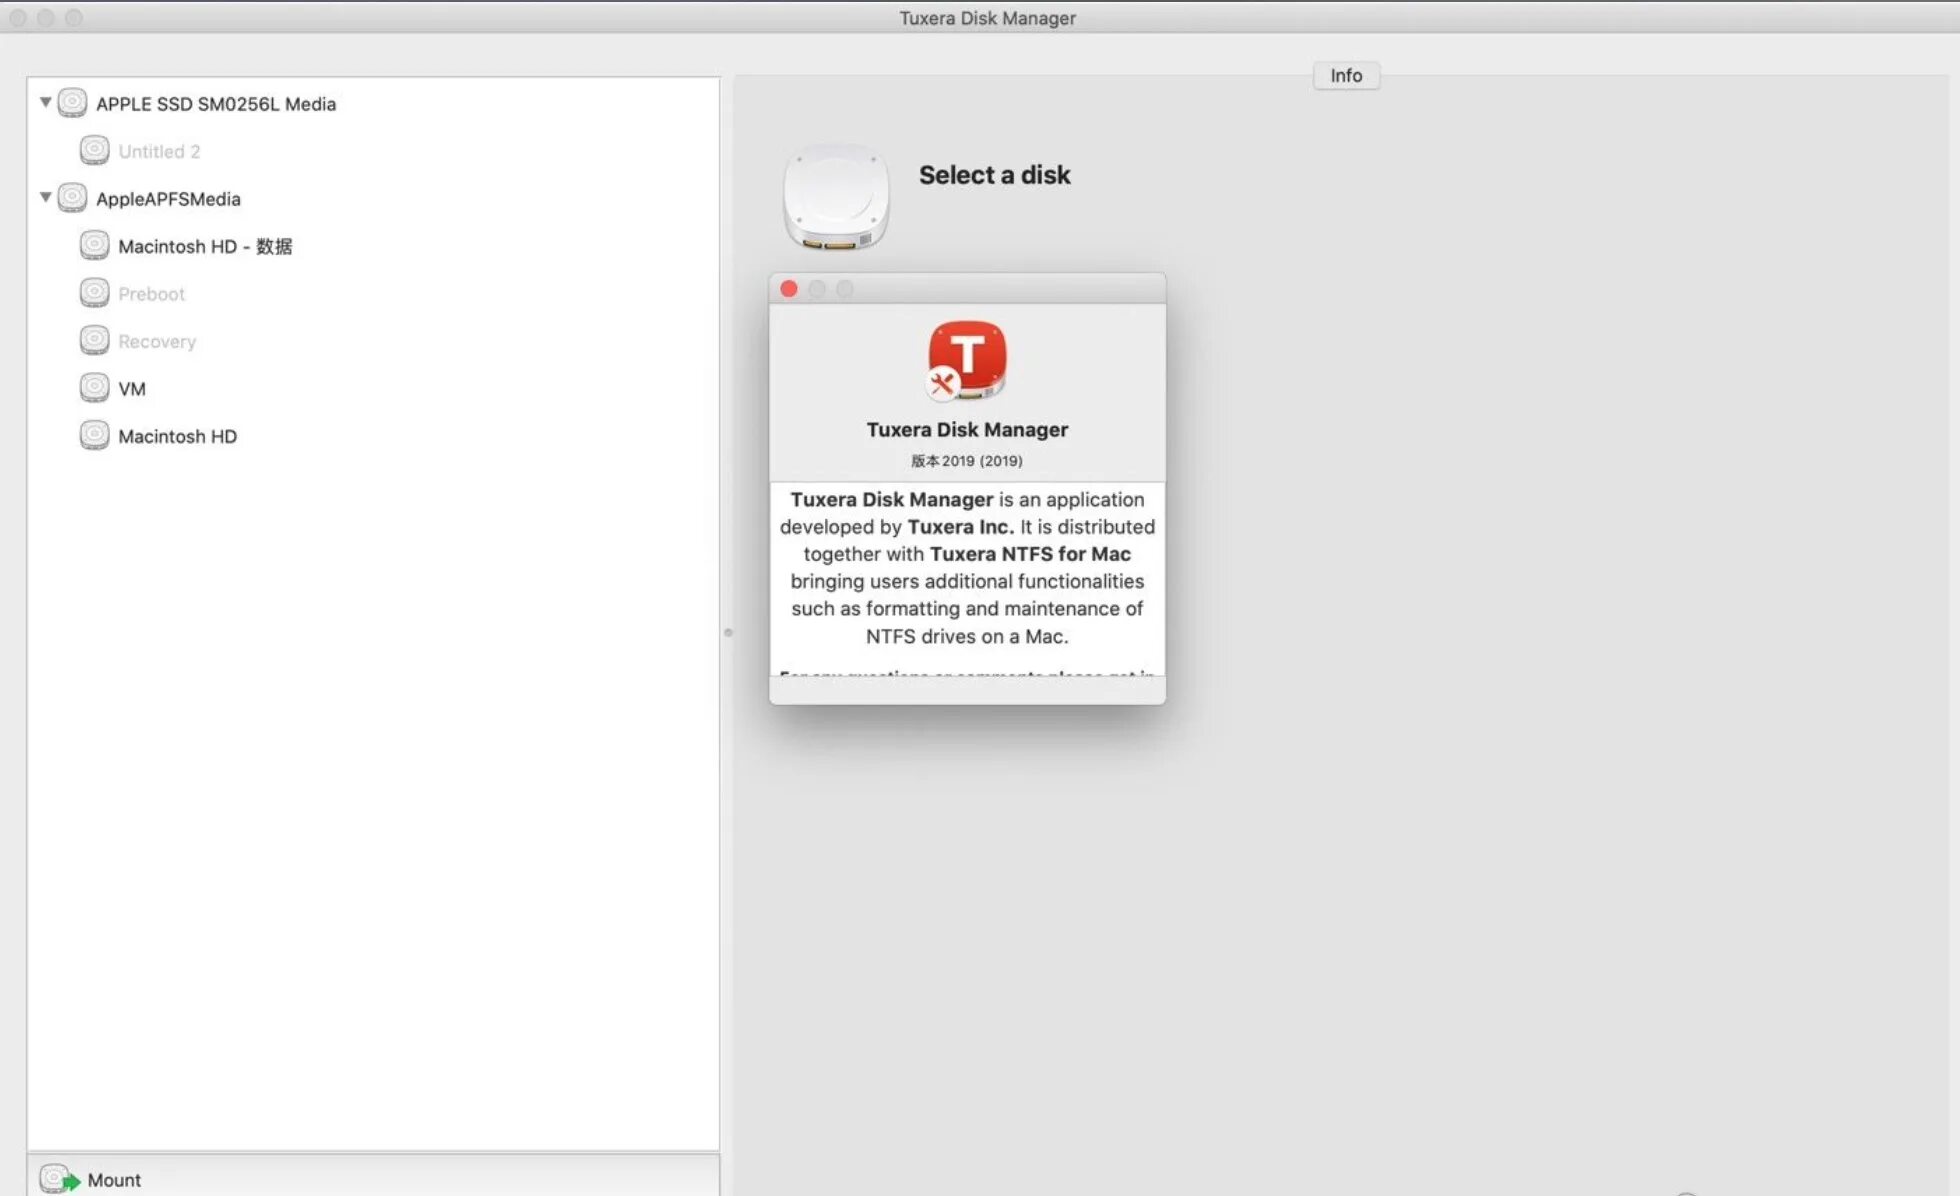Select the Macintosh HD - 数据 volume
The height and width of the screenshot is (1196, 1960).
tap(204, 246)
